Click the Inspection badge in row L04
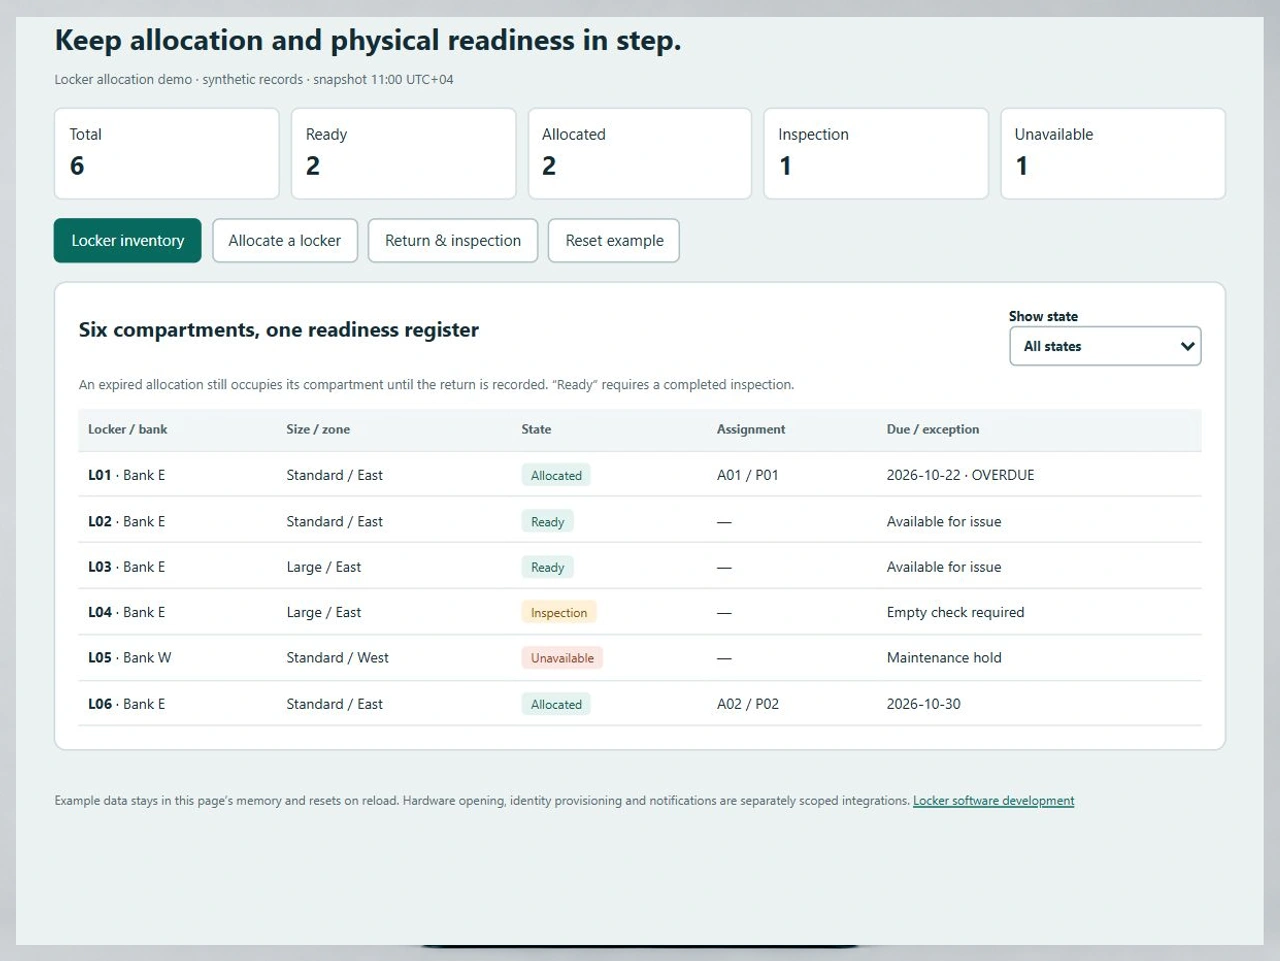 tap(559, 612)
